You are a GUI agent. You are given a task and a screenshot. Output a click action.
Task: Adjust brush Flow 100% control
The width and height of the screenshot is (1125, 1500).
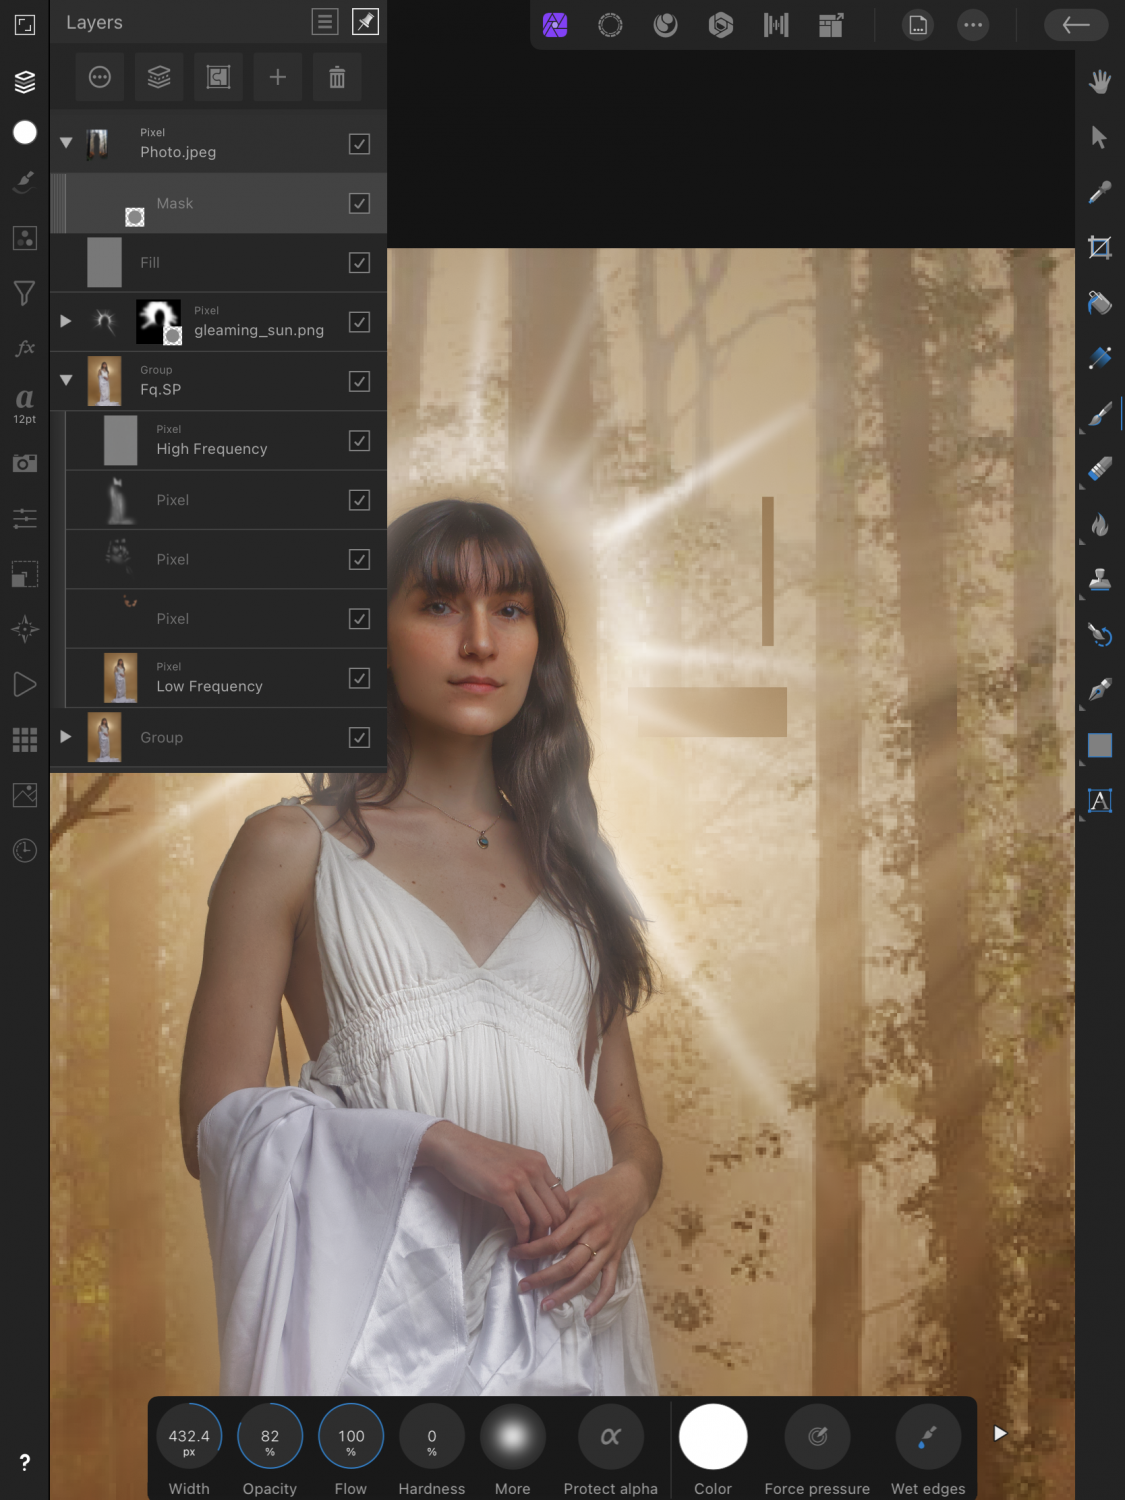[x=351, y=1436]
